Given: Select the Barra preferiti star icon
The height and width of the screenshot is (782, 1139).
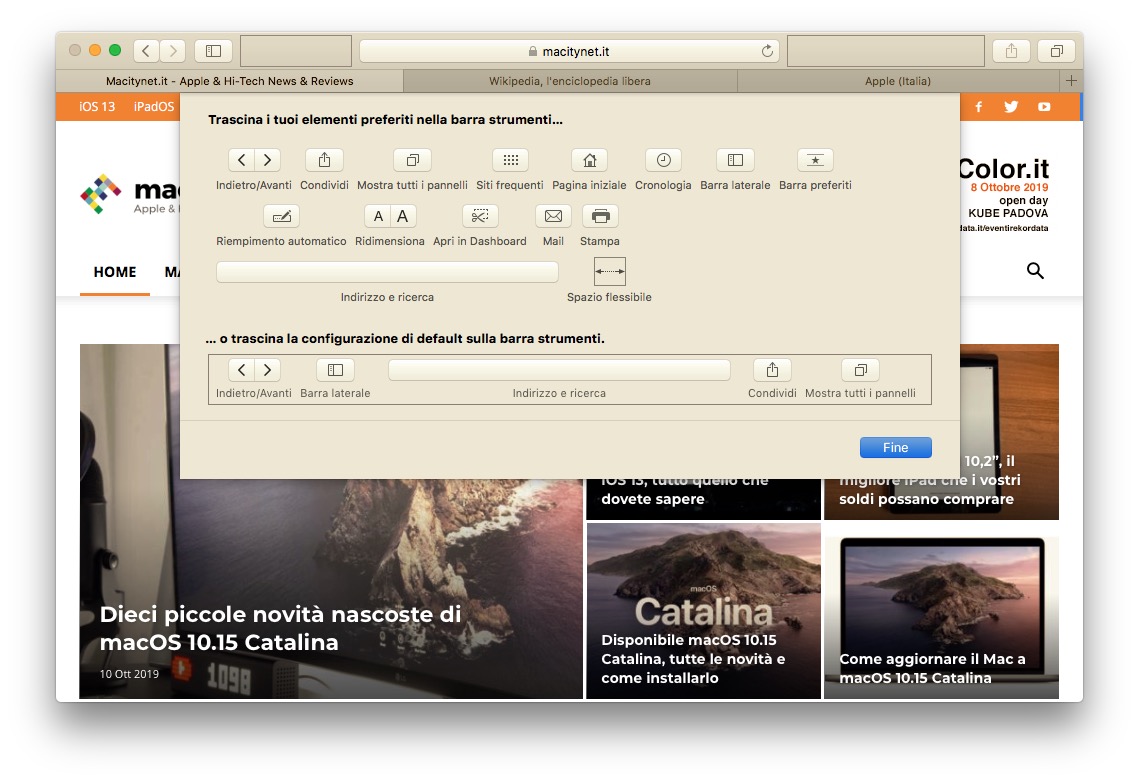Looking at the screenshot, I should coord(815,160).
